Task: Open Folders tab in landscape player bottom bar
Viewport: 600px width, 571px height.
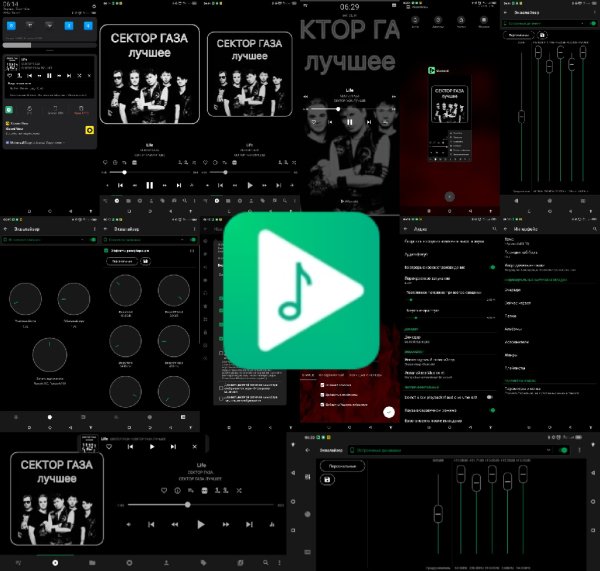Action: point(92,563)
